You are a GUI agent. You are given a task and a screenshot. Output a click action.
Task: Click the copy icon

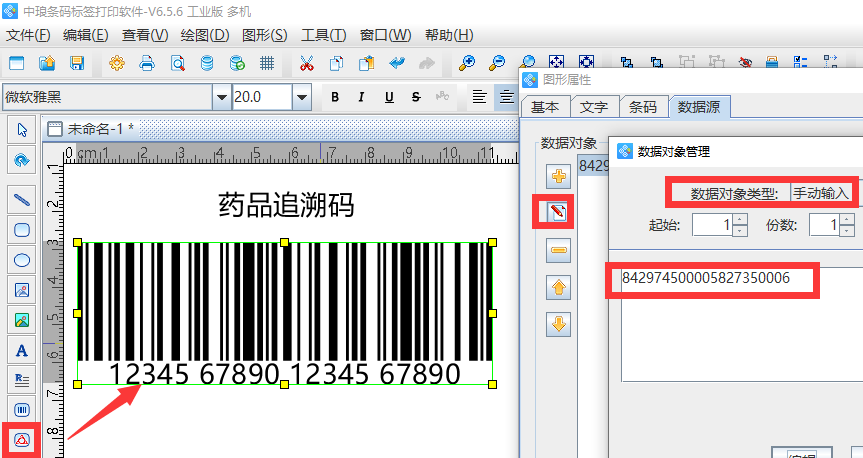[x=336, y=63]
